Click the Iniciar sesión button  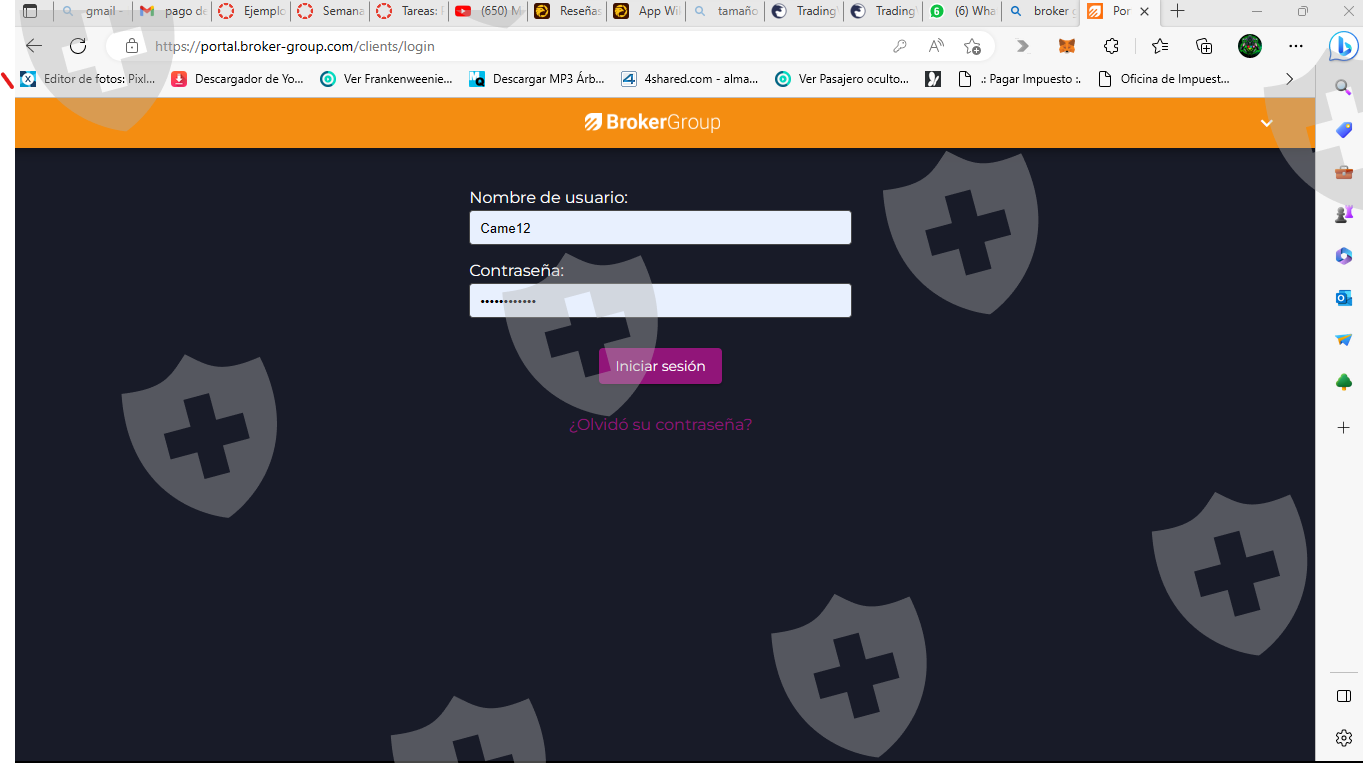point(660,366)
